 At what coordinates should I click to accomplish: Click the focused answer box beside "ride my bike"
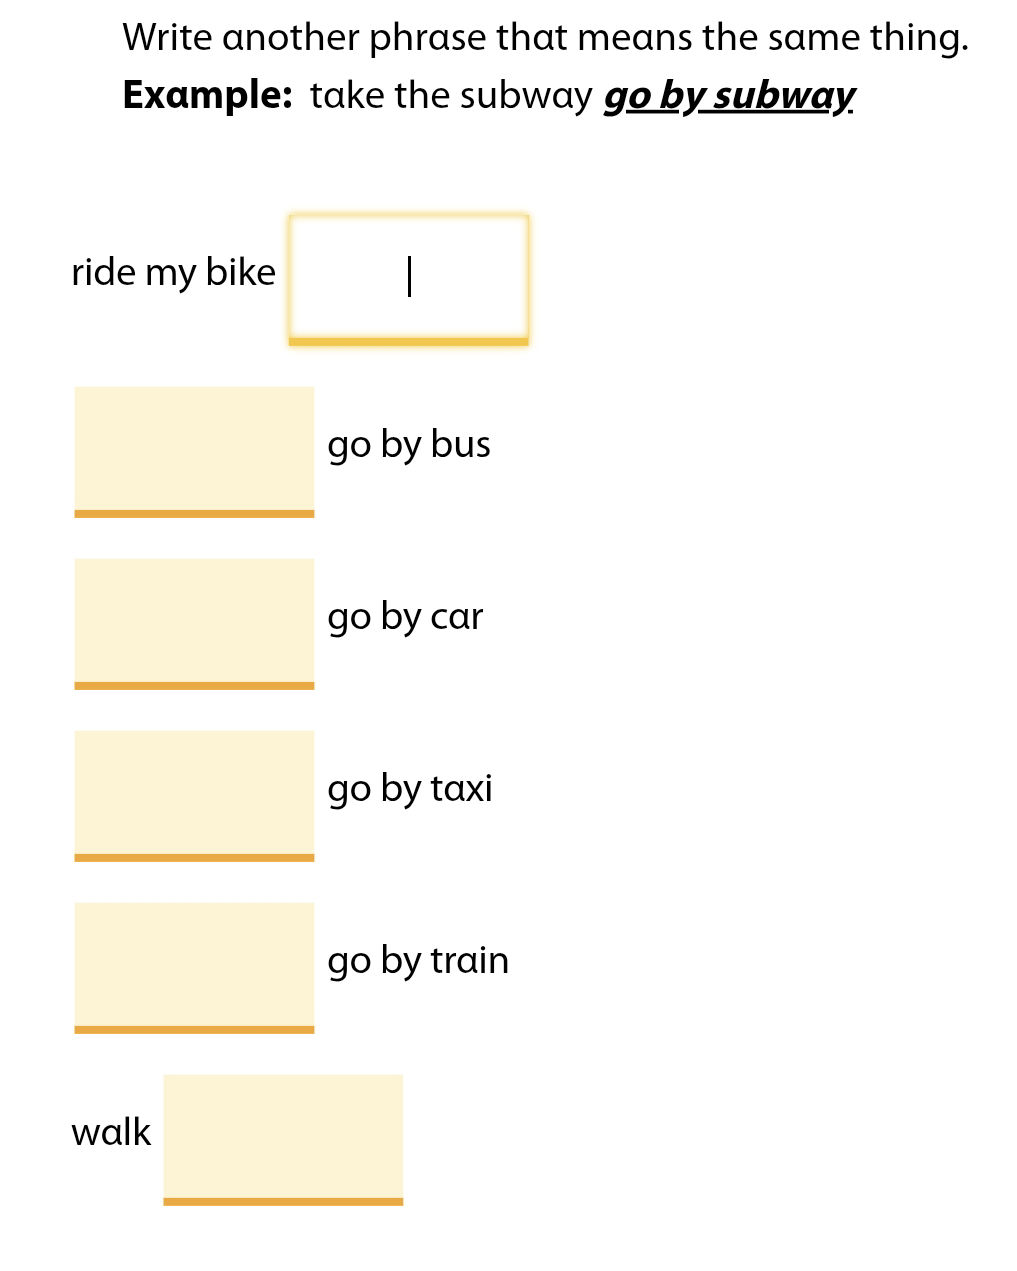click(408, 279)
